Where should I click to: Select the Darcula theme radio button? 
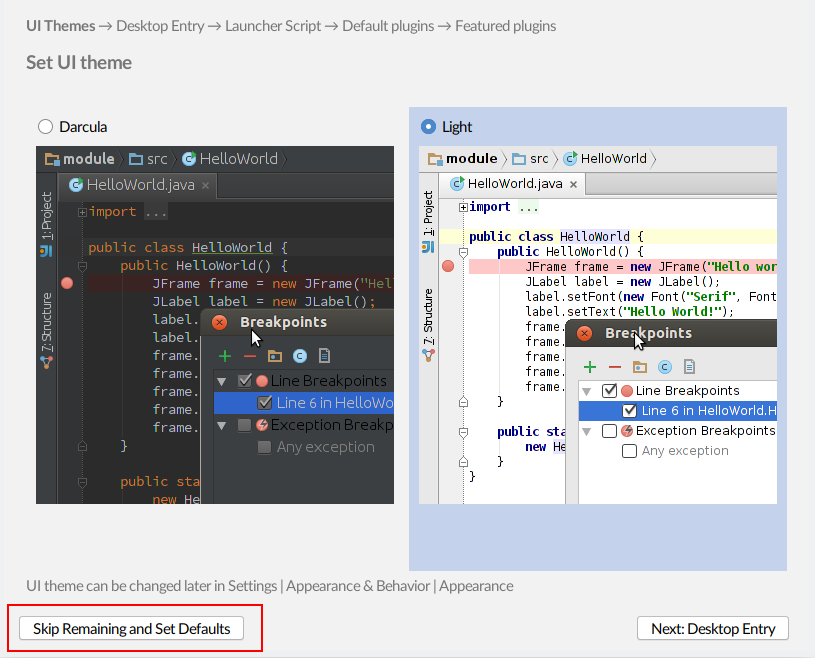(45, 127)
